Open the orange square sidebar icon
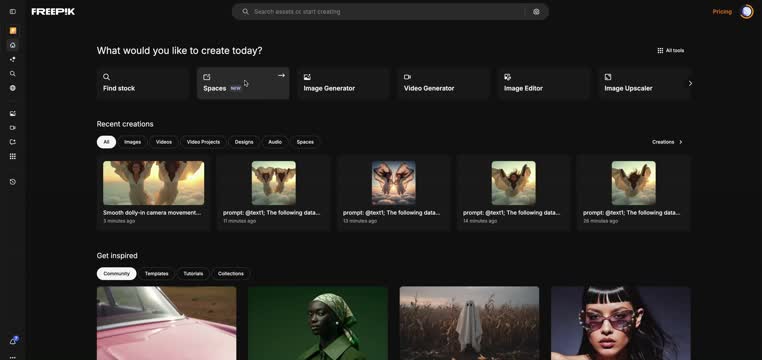 (13, 31)
